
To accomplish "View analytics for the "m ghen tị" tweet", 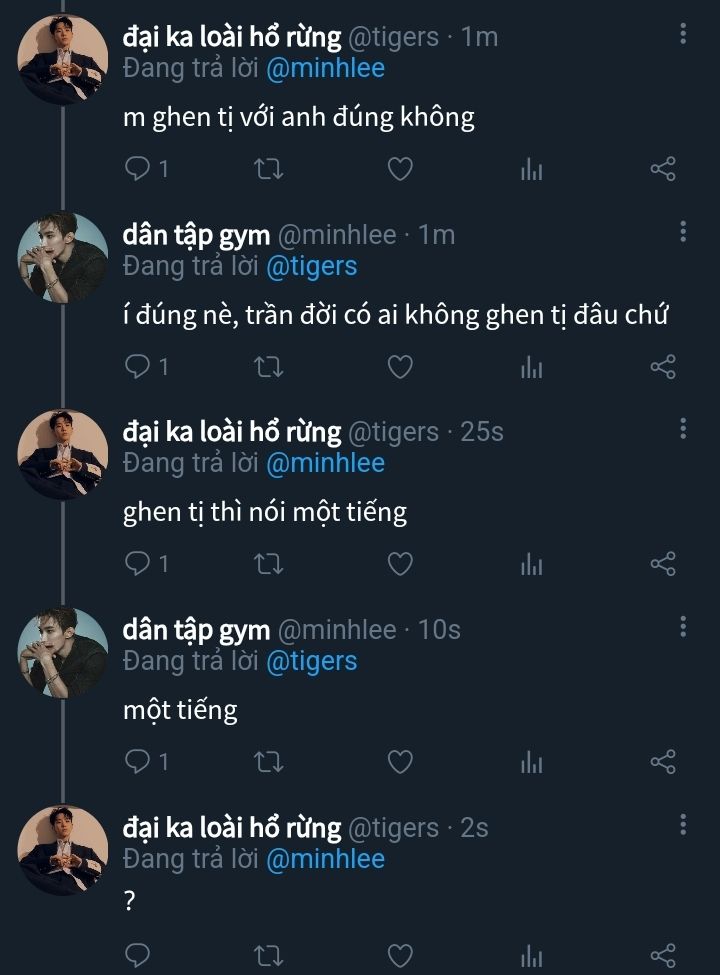I will pyautogui.click(x=531, y=169).
